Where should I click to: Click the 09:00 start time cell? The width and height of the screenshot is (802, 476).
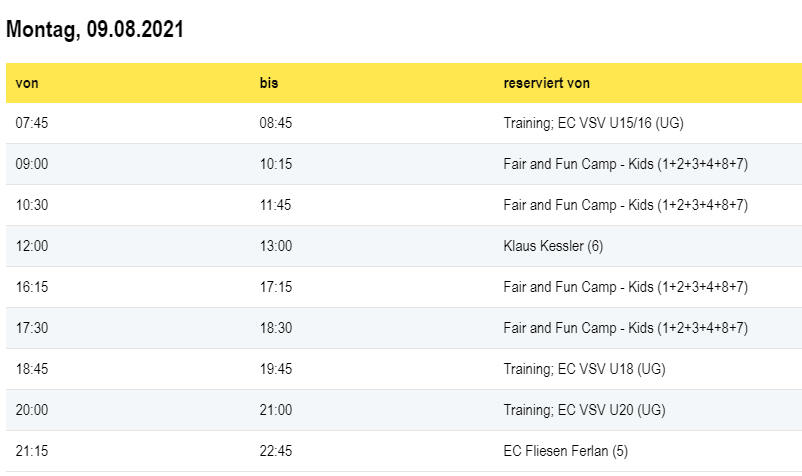click(x=32, y=164)
